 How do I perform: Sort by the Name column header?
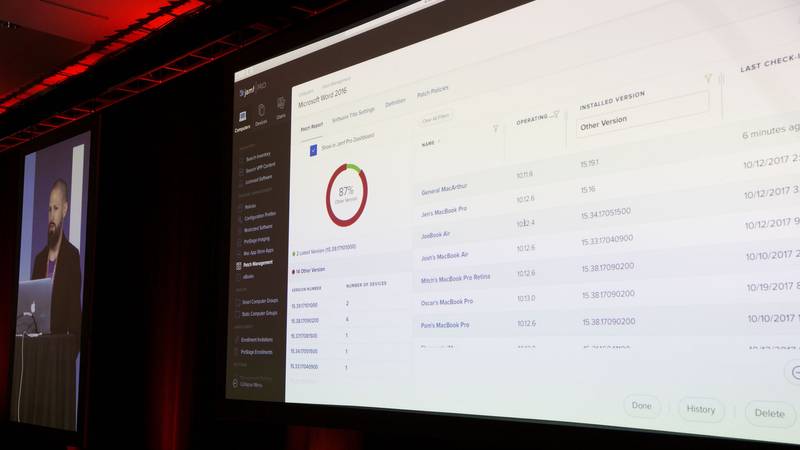pos(429,144)
